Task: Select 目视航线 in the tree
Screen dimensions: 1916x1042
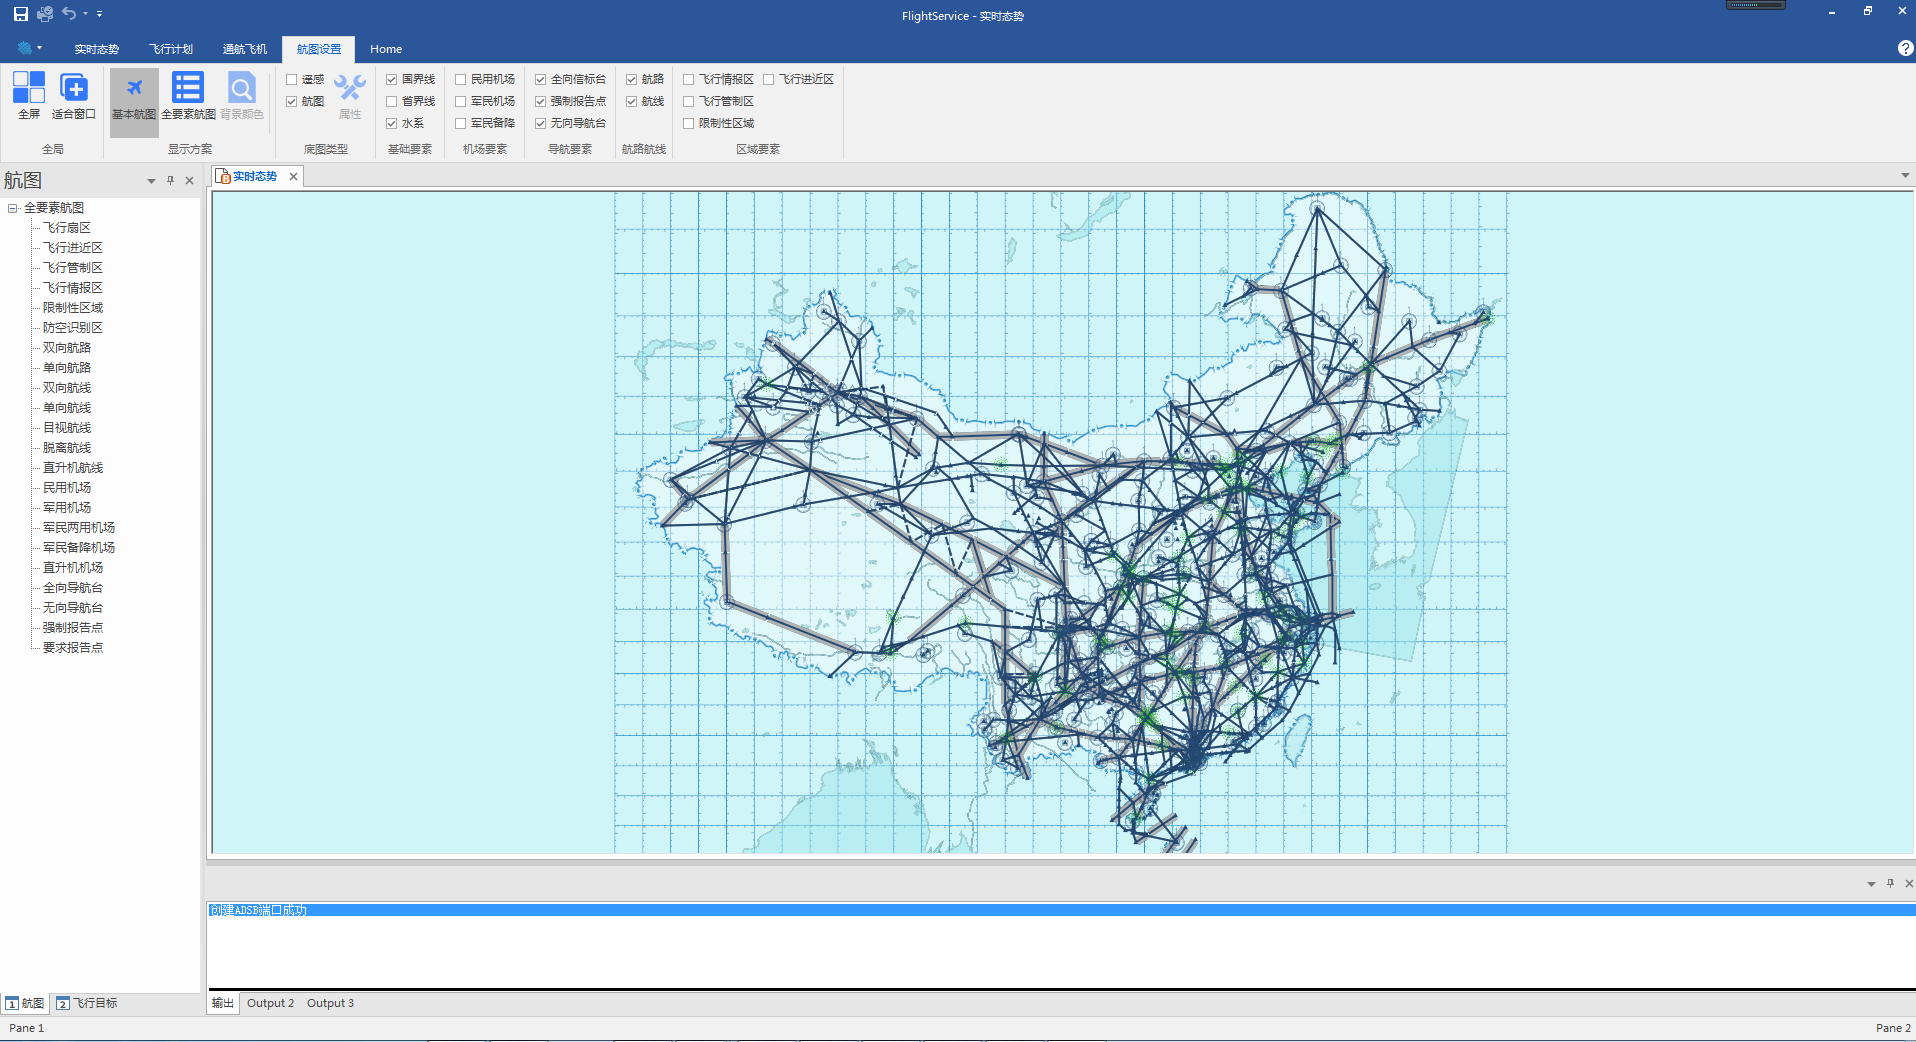Action: pos(67,428)
